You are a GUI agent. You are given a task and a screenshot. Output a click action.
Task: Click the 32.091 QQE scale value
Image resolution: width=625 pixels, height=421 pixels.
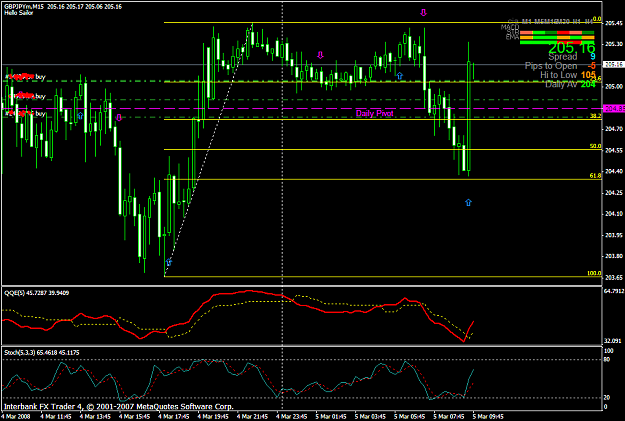pyautogui.click(x=613, y=341)
